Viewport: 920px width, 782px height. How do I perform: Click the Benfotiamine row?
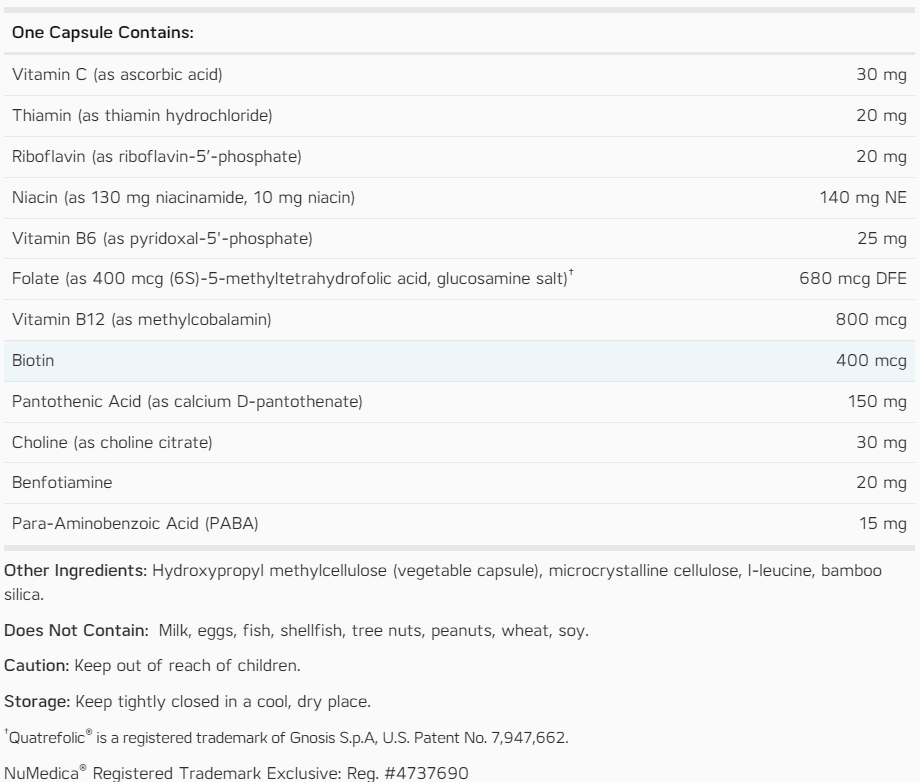tap(459, 483)
